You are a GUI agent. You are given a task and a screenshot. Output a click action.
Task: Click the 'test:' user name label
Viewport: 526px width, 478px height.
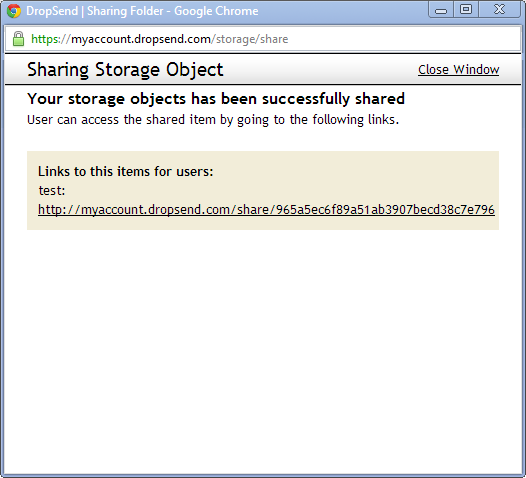(52, 191)
